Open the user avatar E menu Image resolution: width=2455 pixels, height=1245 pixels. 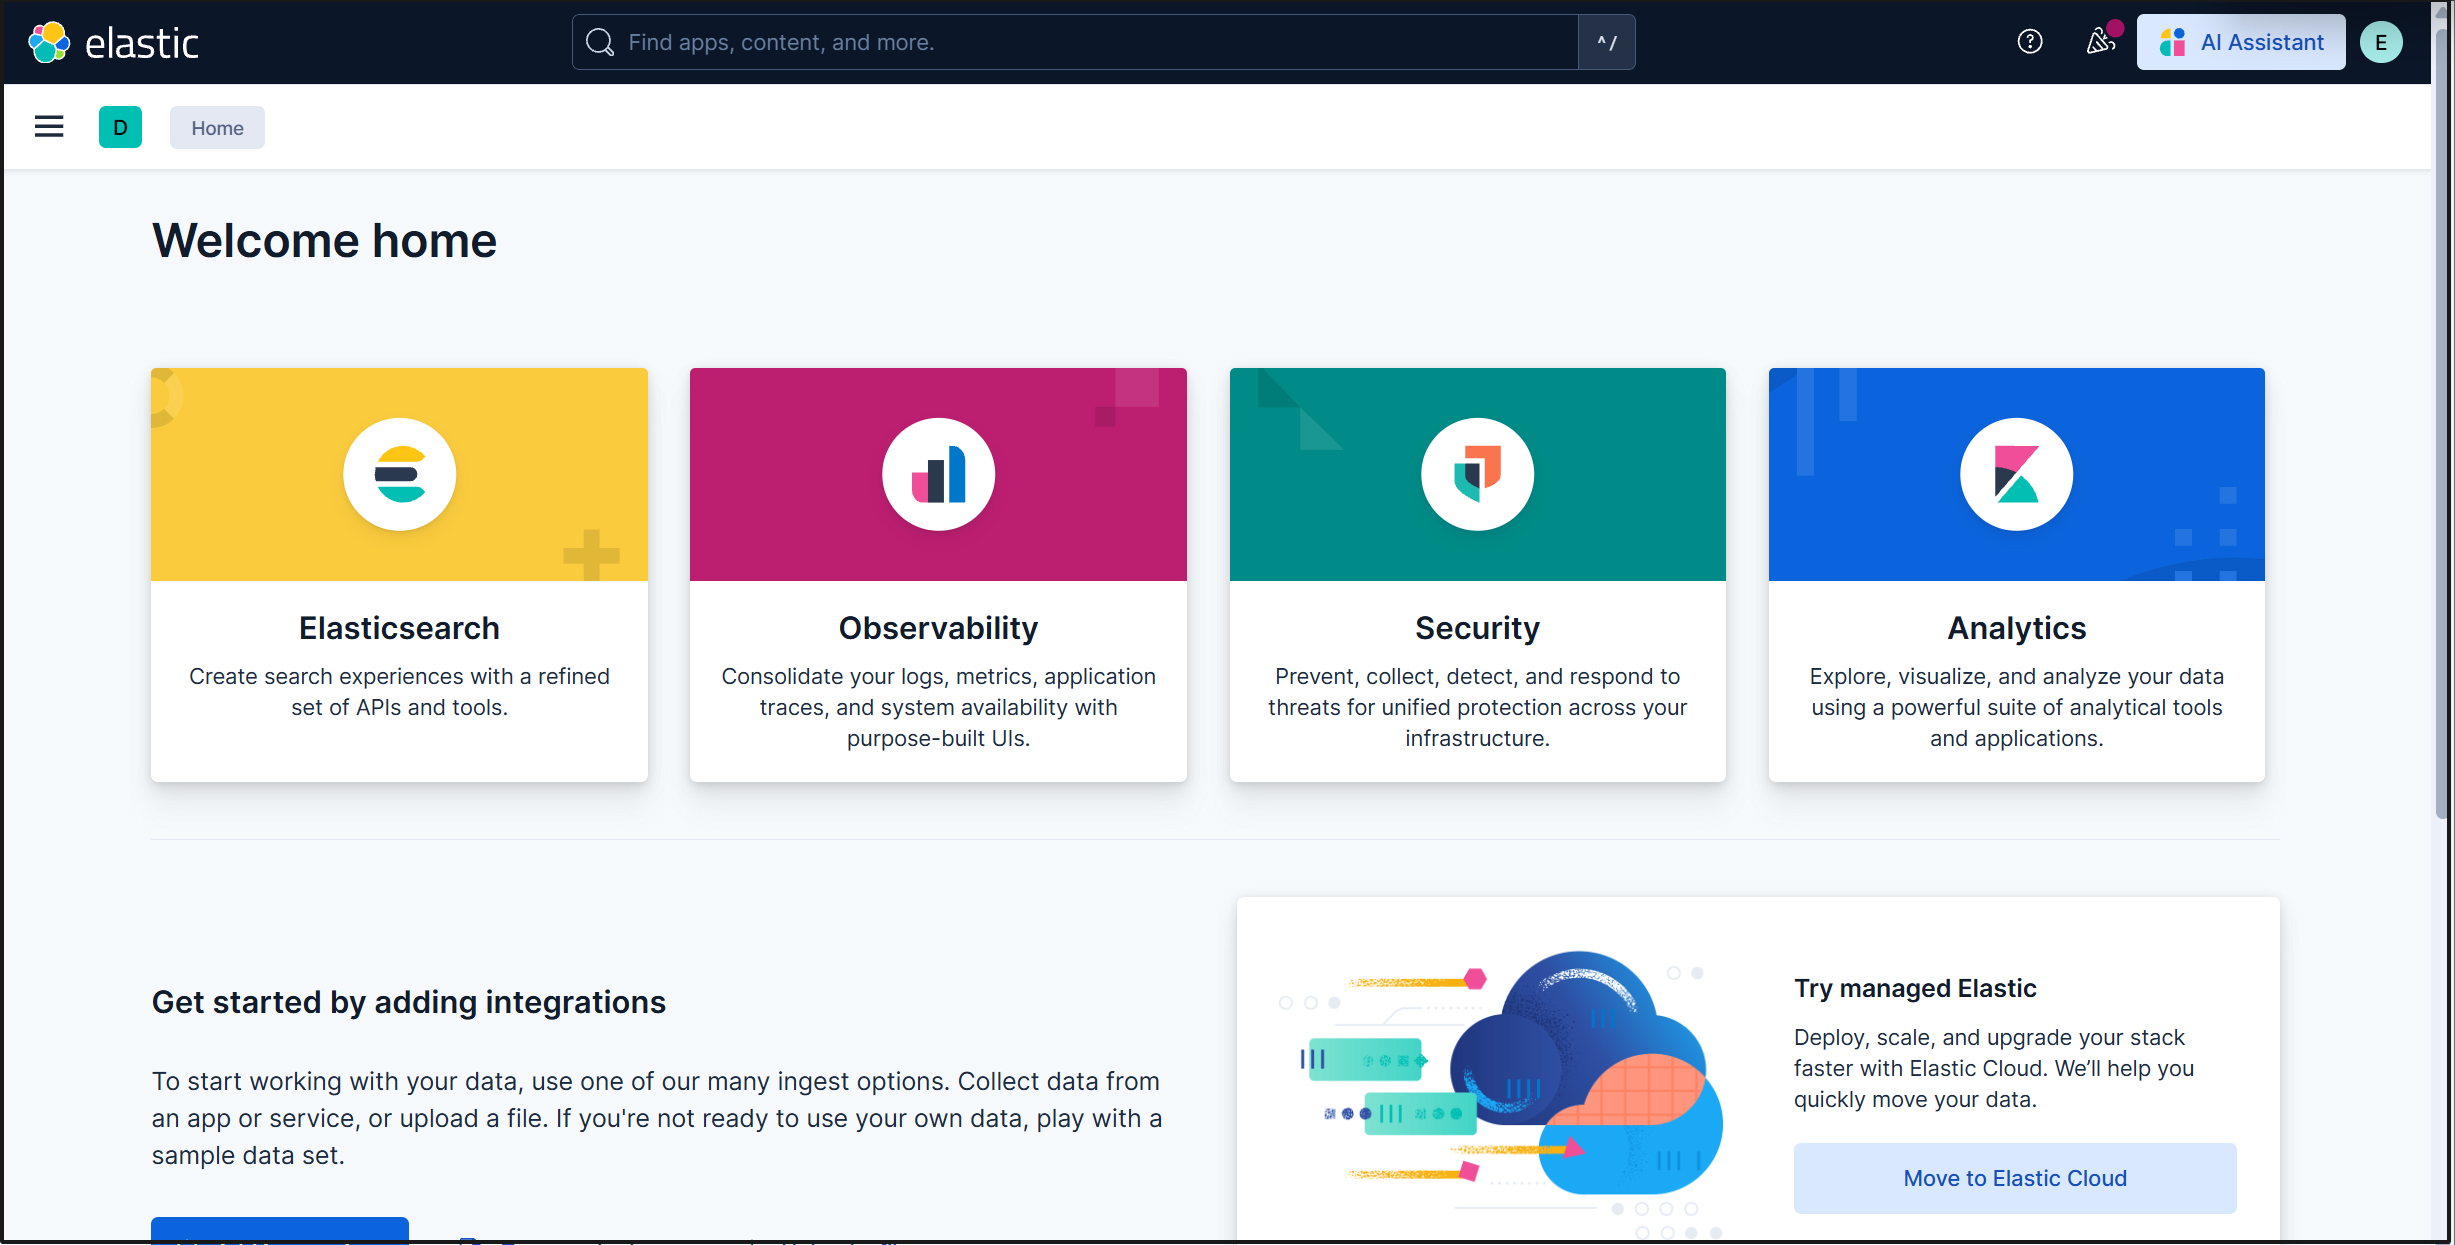click(x=2380, y=42)
